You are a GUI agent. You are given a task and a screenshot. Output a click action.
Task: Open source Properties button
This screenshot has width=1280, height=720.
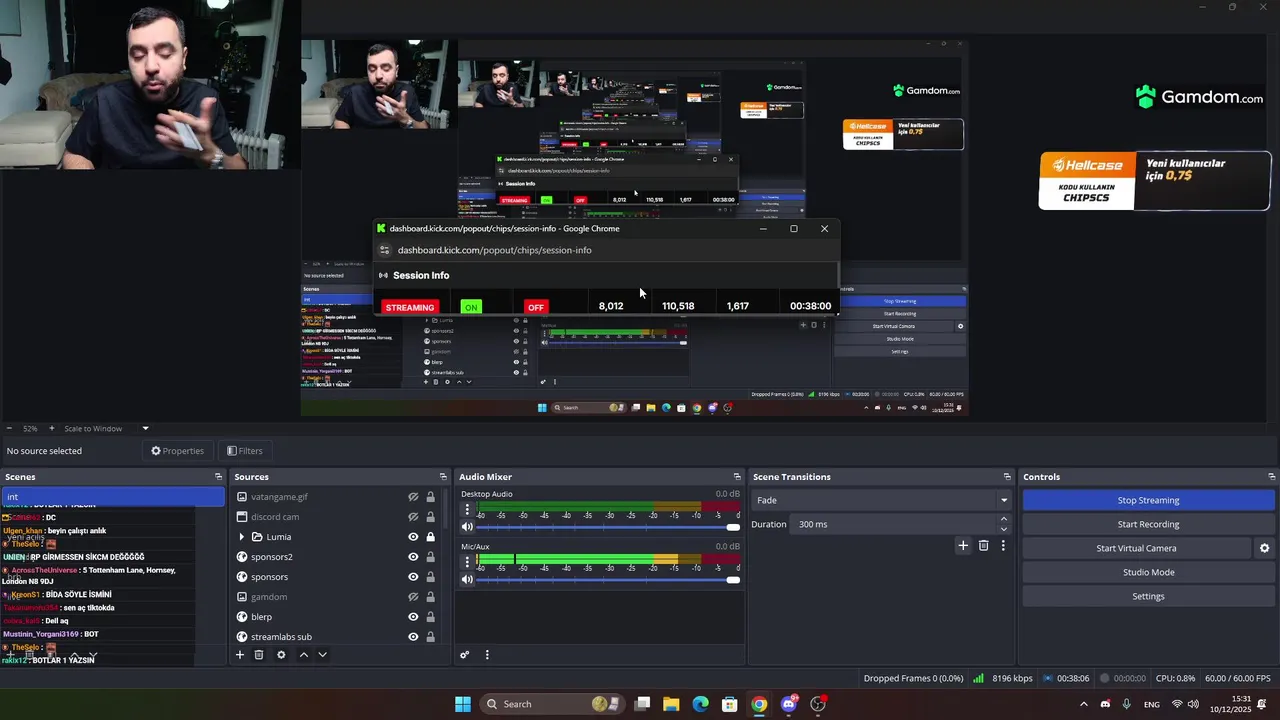click(x=177, y=451)
